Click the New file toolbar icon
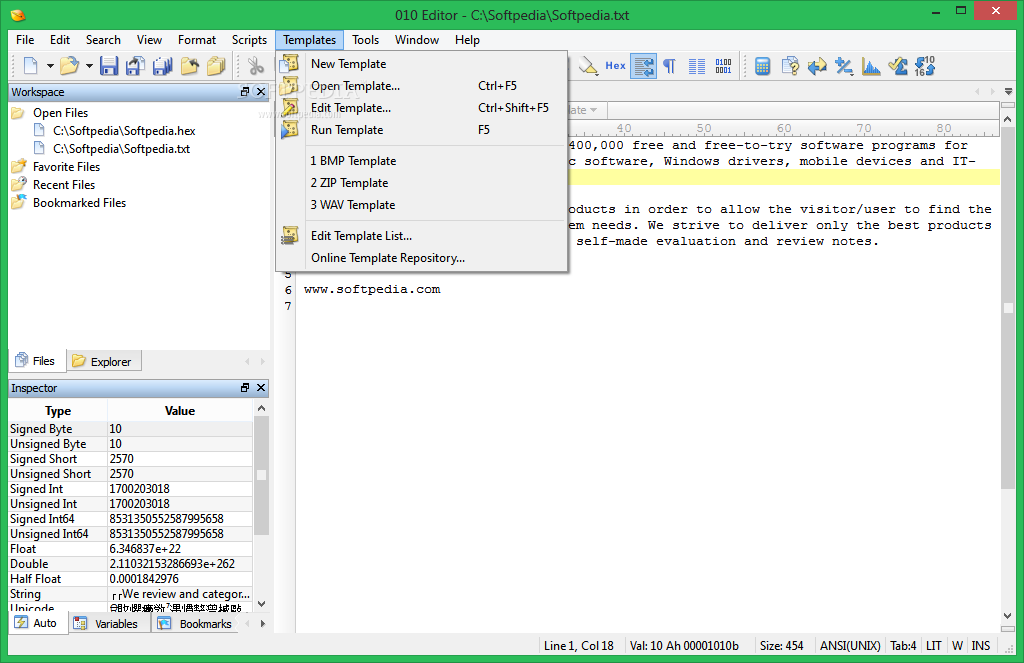Viewport: 1024px width, 663px height. [x=31, y=65]
